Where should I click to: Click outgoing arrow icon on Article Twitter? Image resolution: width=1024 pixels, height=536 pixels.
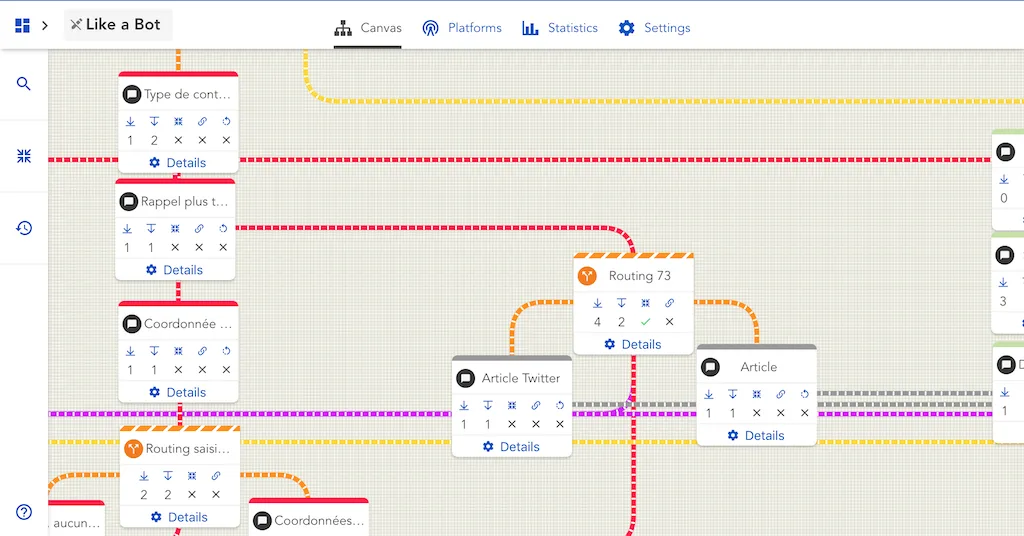coord(488,405)
